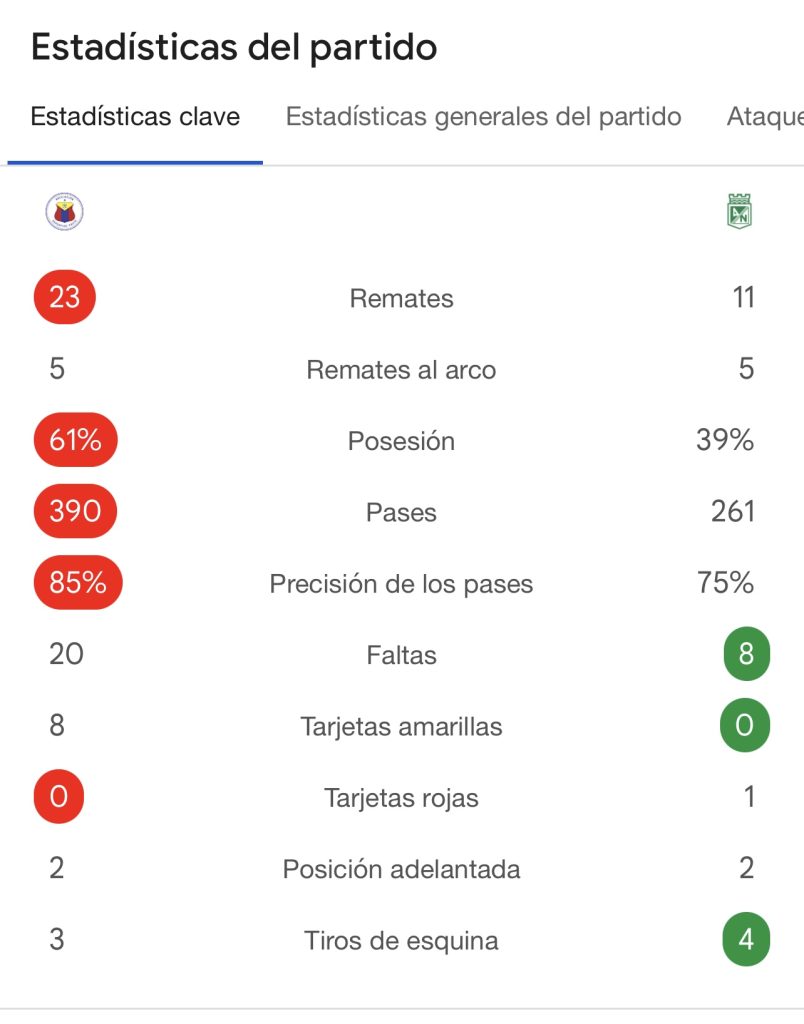
Task: Click the home team crest icon
Action: tap(65, 211)
